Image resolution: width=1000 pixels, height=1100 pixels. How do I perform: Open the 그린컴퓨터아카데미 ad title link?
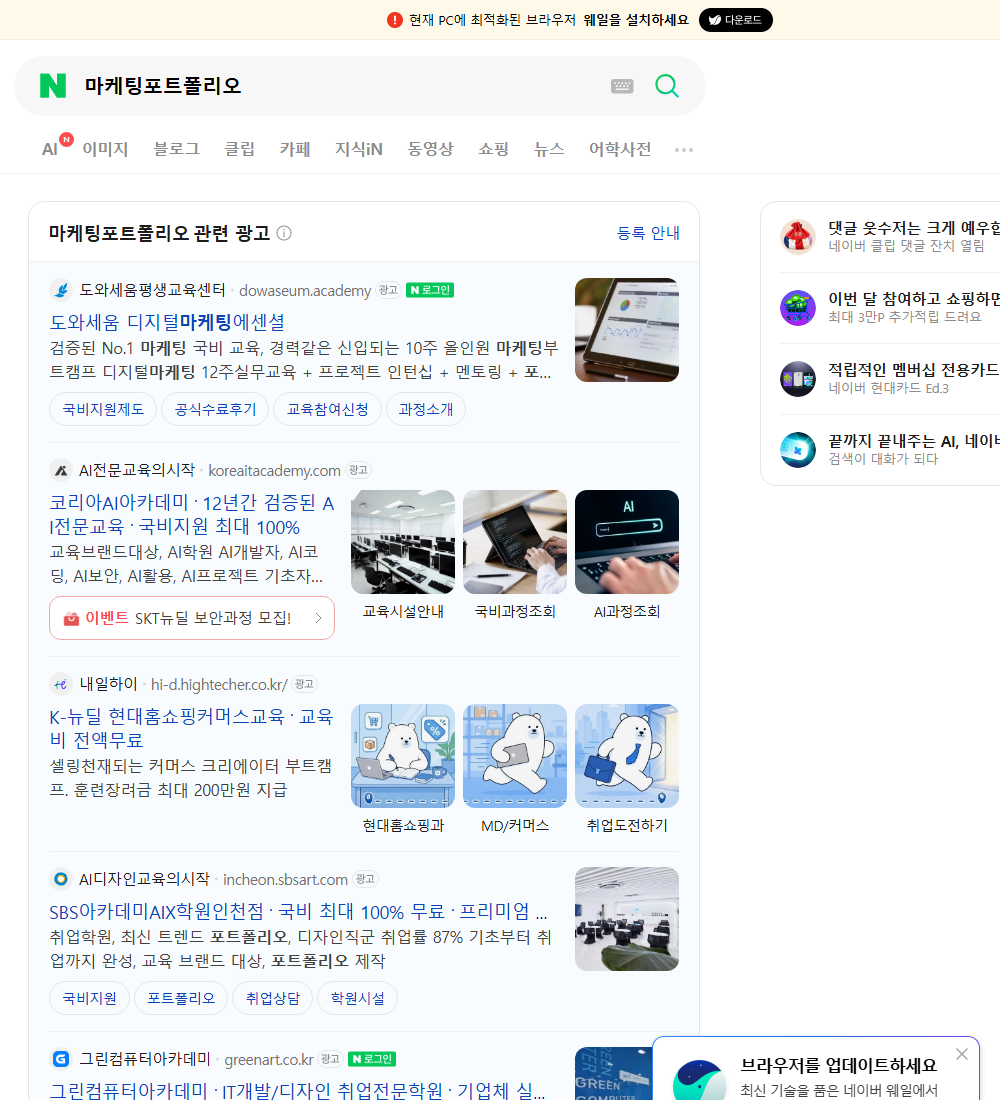297,1090
